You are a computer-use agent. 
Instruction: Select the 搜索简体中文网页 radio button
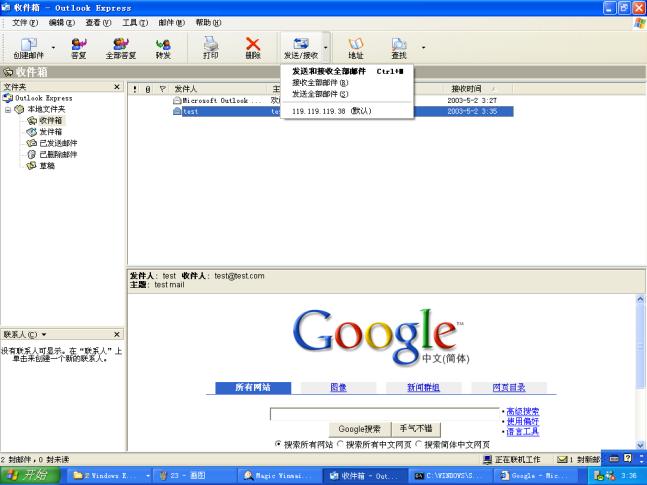coord(418,444)
